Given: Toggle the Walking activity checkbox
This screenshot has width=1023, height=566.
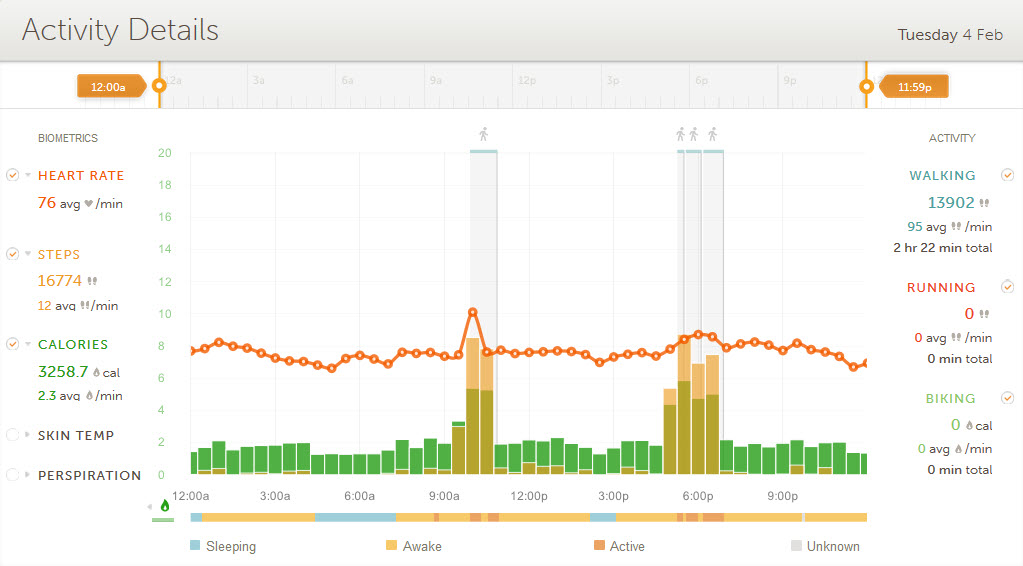Looking at the screenshot, I should click(1007, 175).
